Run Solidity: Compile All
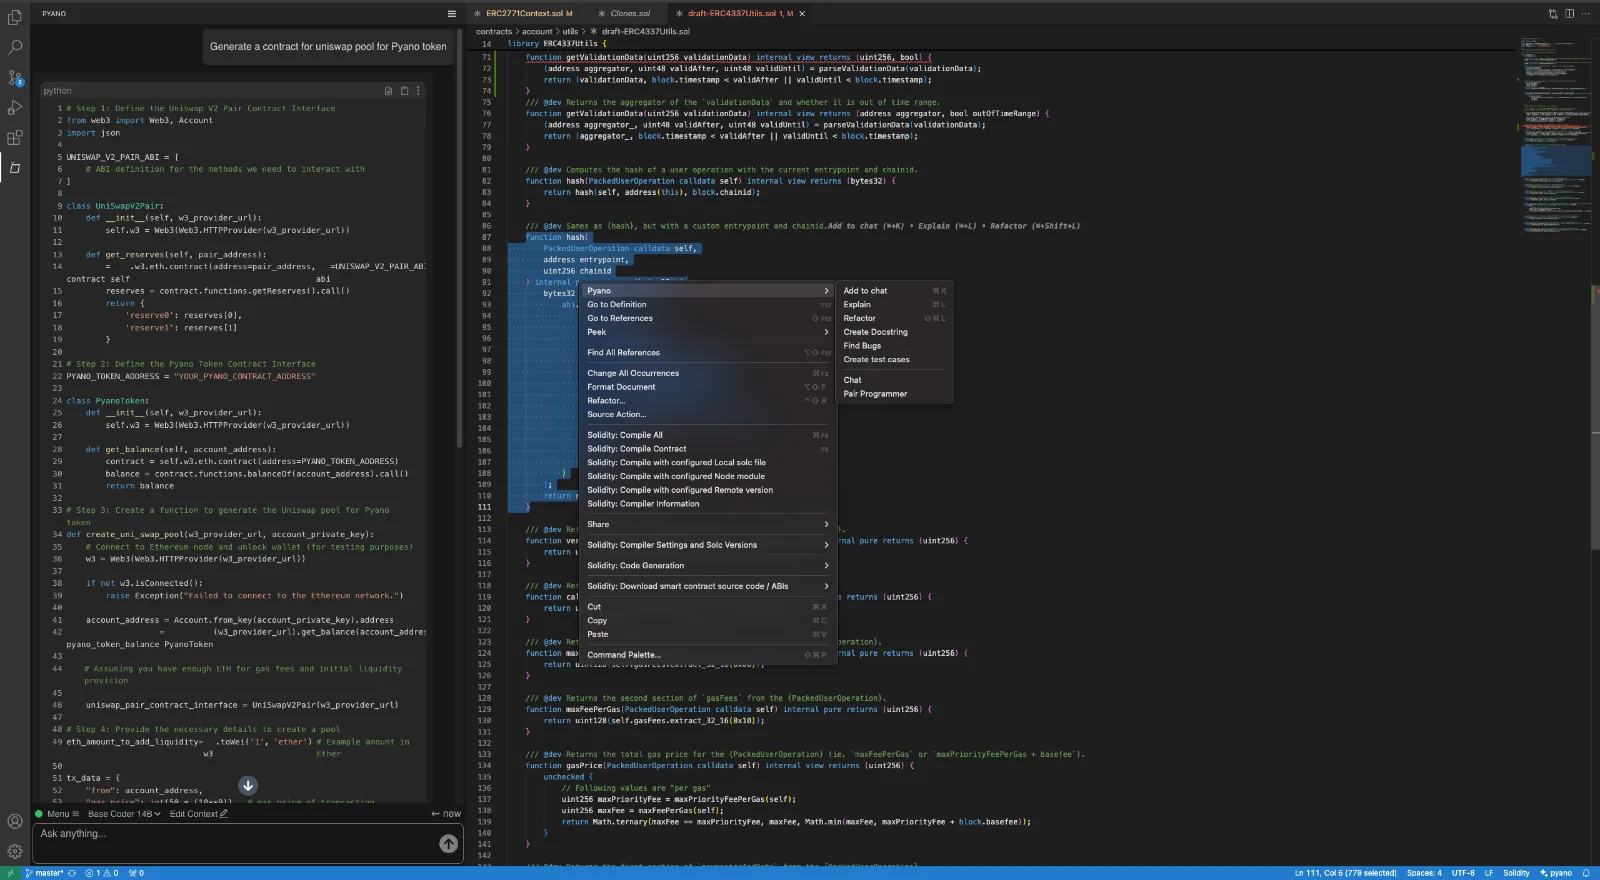The width and height of the screenshot is (1600, 880). (x=708, y=435)
